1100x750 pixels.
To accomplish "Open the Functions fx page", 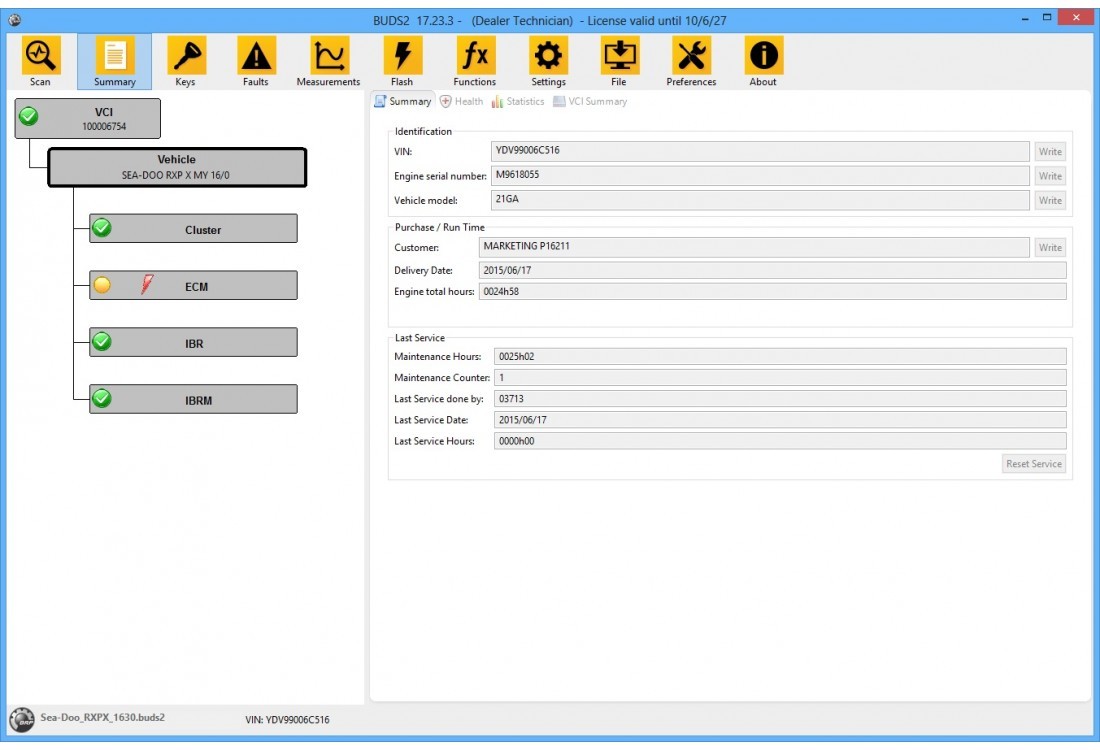I will pyautogui.click(x=474, y=61).
